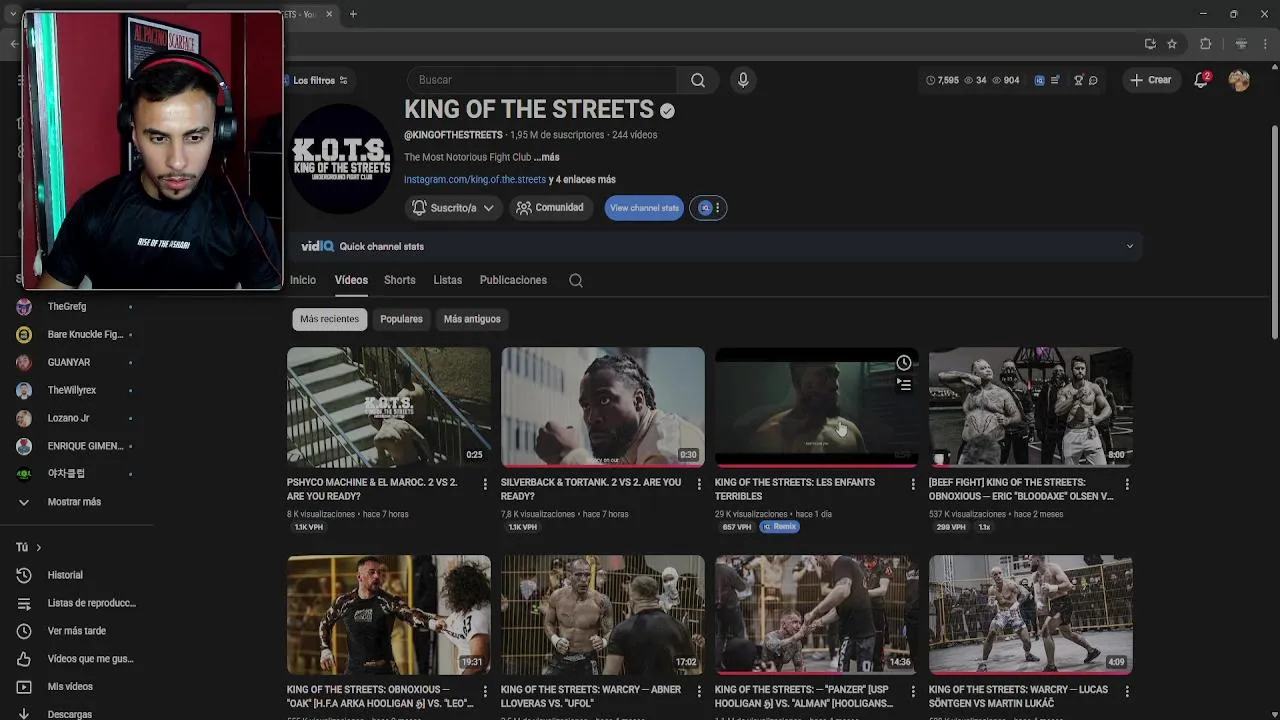This screenshot has height=720, width=1280.
Task: Click View channel stats button
Action: coord(644,208)
